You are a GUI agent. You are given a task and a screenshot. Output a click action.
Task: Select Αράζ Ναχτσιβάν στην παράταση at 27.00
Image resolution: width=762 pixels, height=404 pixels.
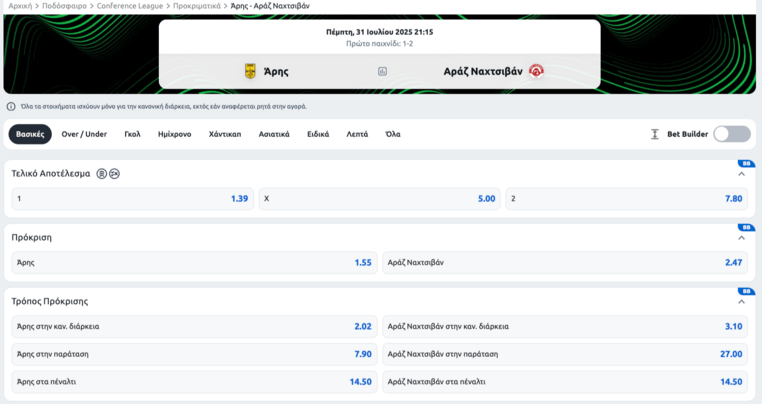(565, 354)
